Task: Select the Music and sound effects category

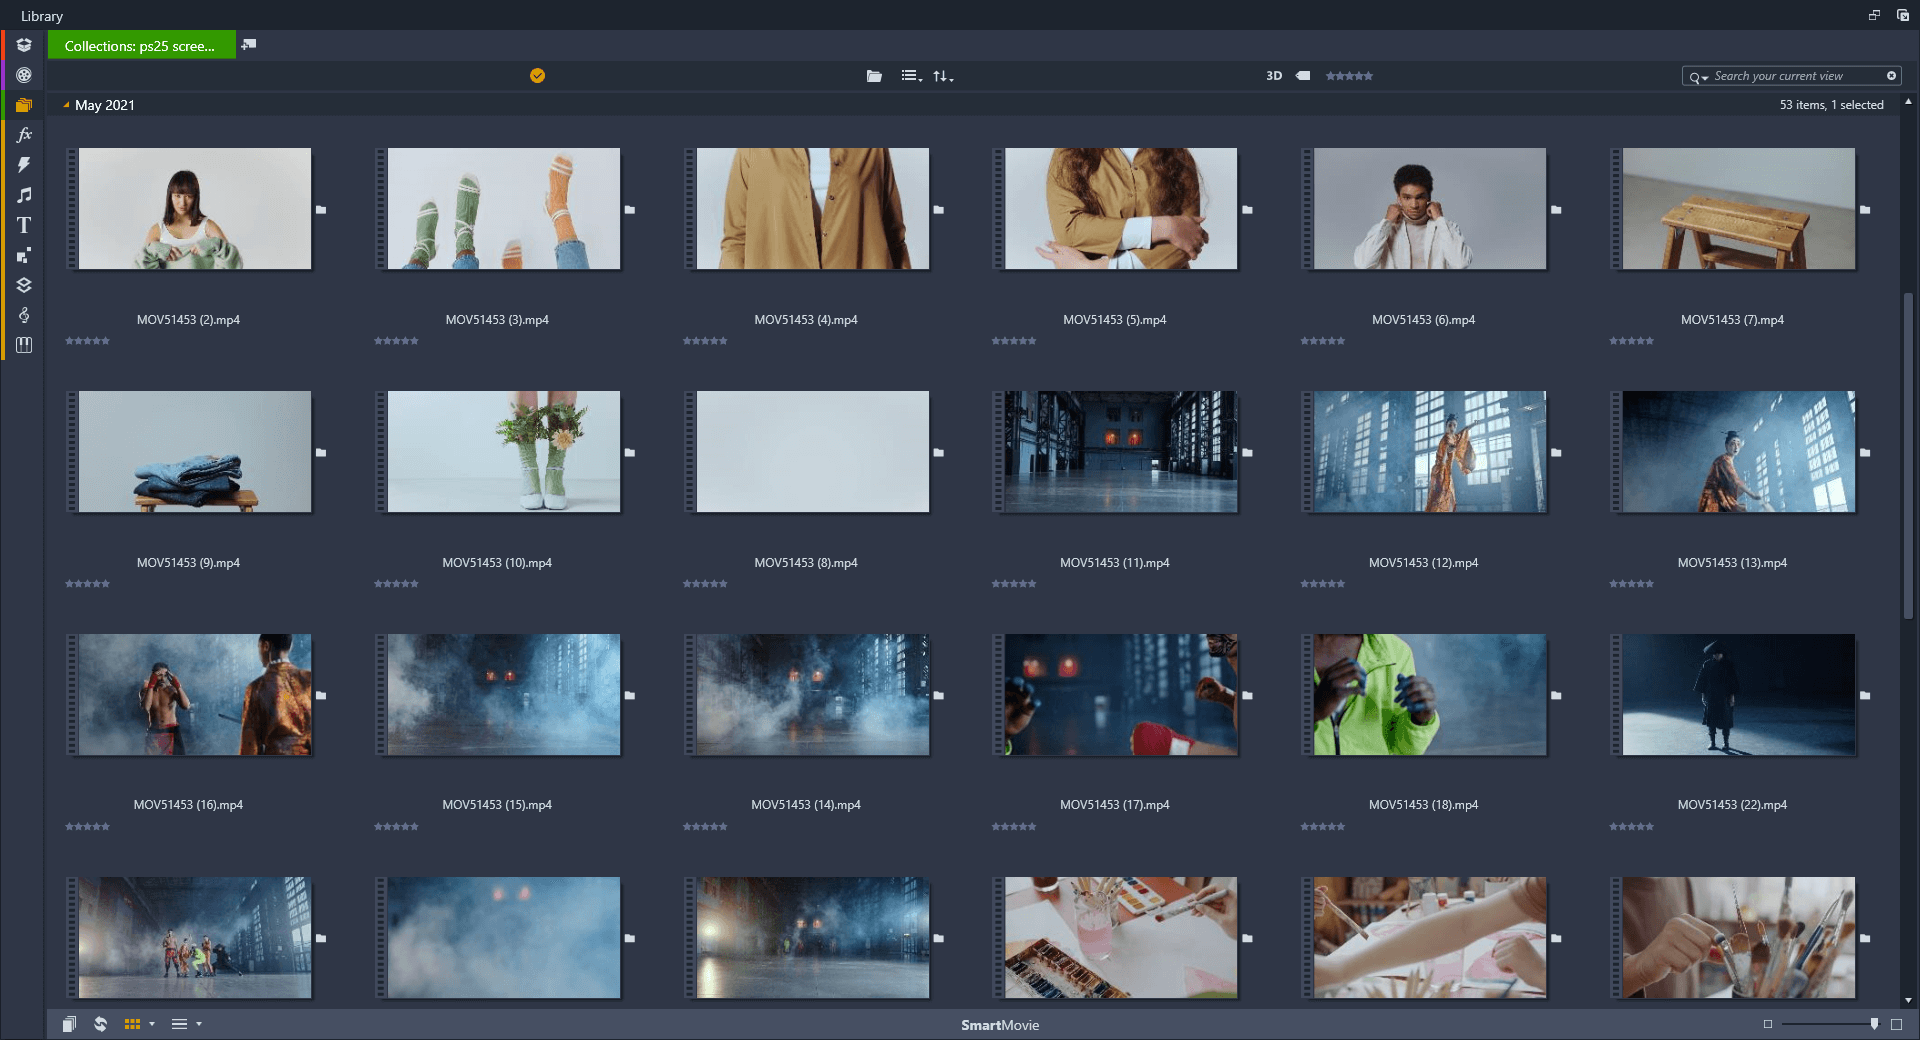Action: pos(23,195)
